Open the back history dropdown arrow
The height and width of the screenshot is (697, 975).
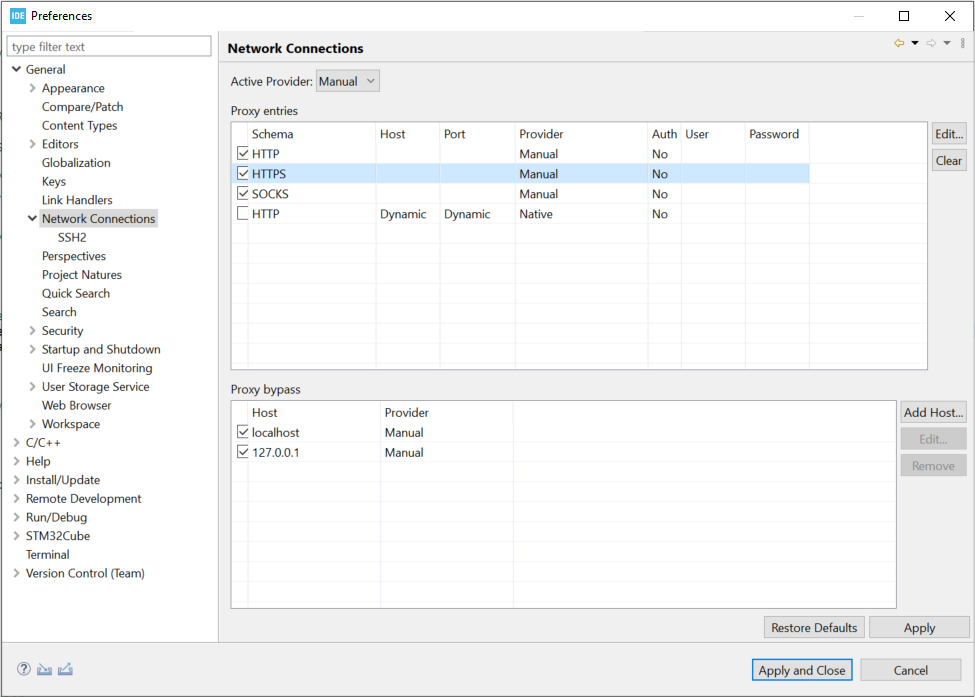[x=915, y=43]
